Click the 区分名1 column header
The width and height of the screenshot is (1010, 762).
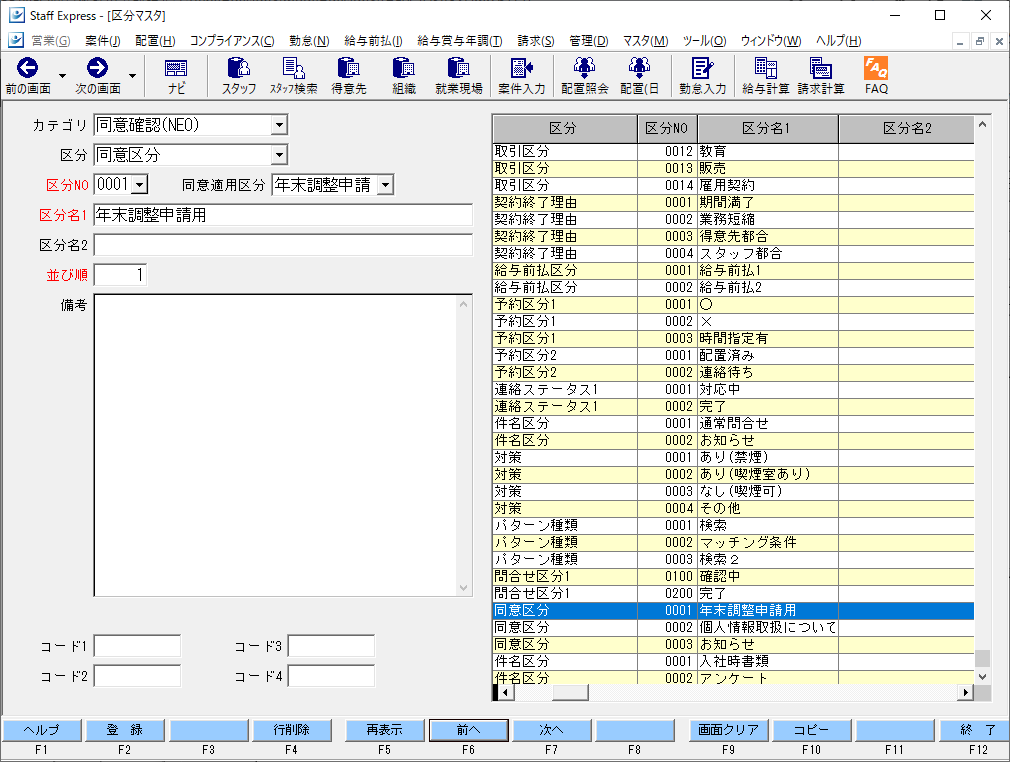point(768,128)
